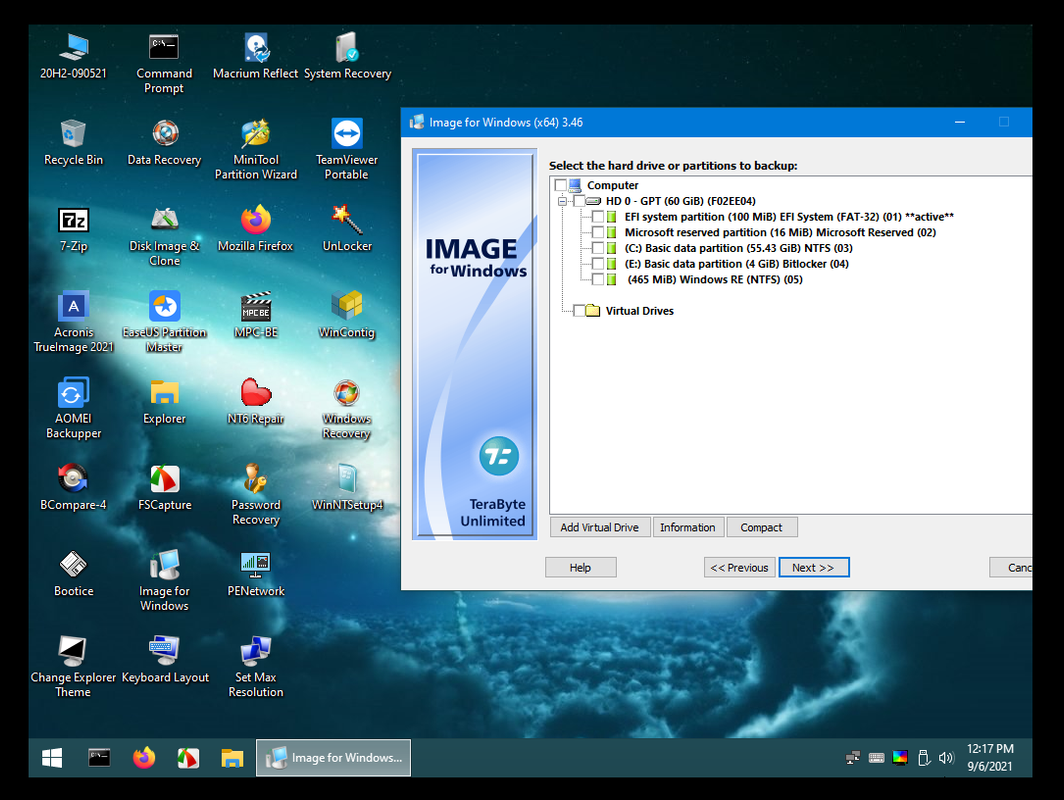Image resolution: width=1064 pixels, height=800 pixels.
Task: Open the Recycle Bin desktop icon
Action: [73, 142]
